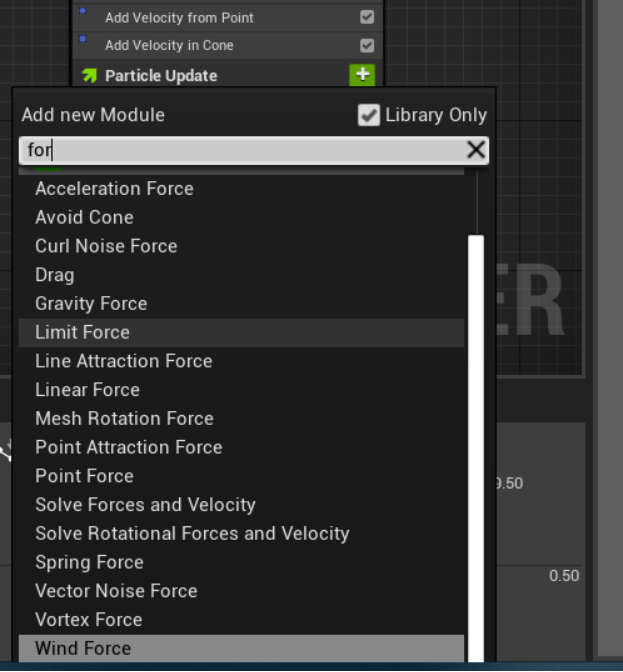
Task: Add the Gravity Force module
Action: [x=91, y=303]
